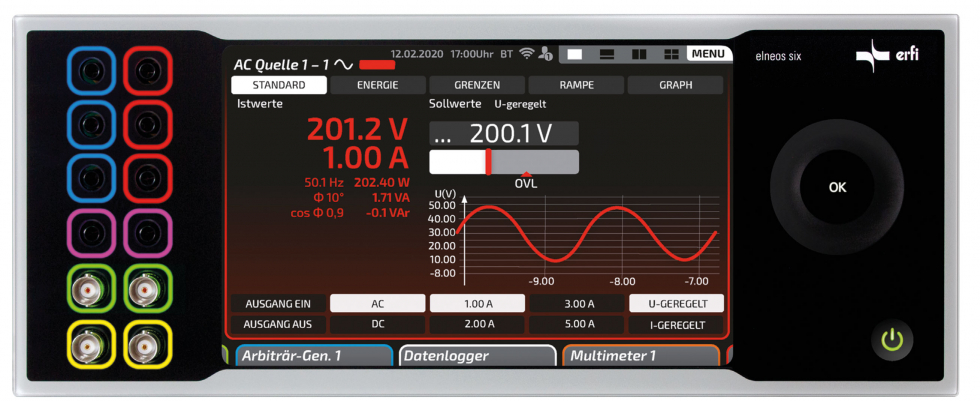Click the sine wave icon beside AC Quelle

tap(343, 64)
